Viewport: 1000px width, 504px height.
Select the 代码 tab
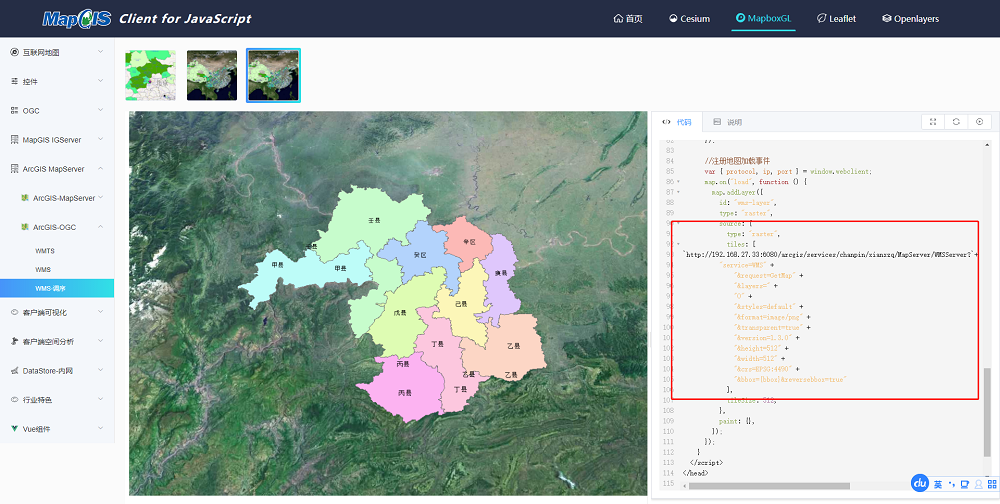(677, 122)
